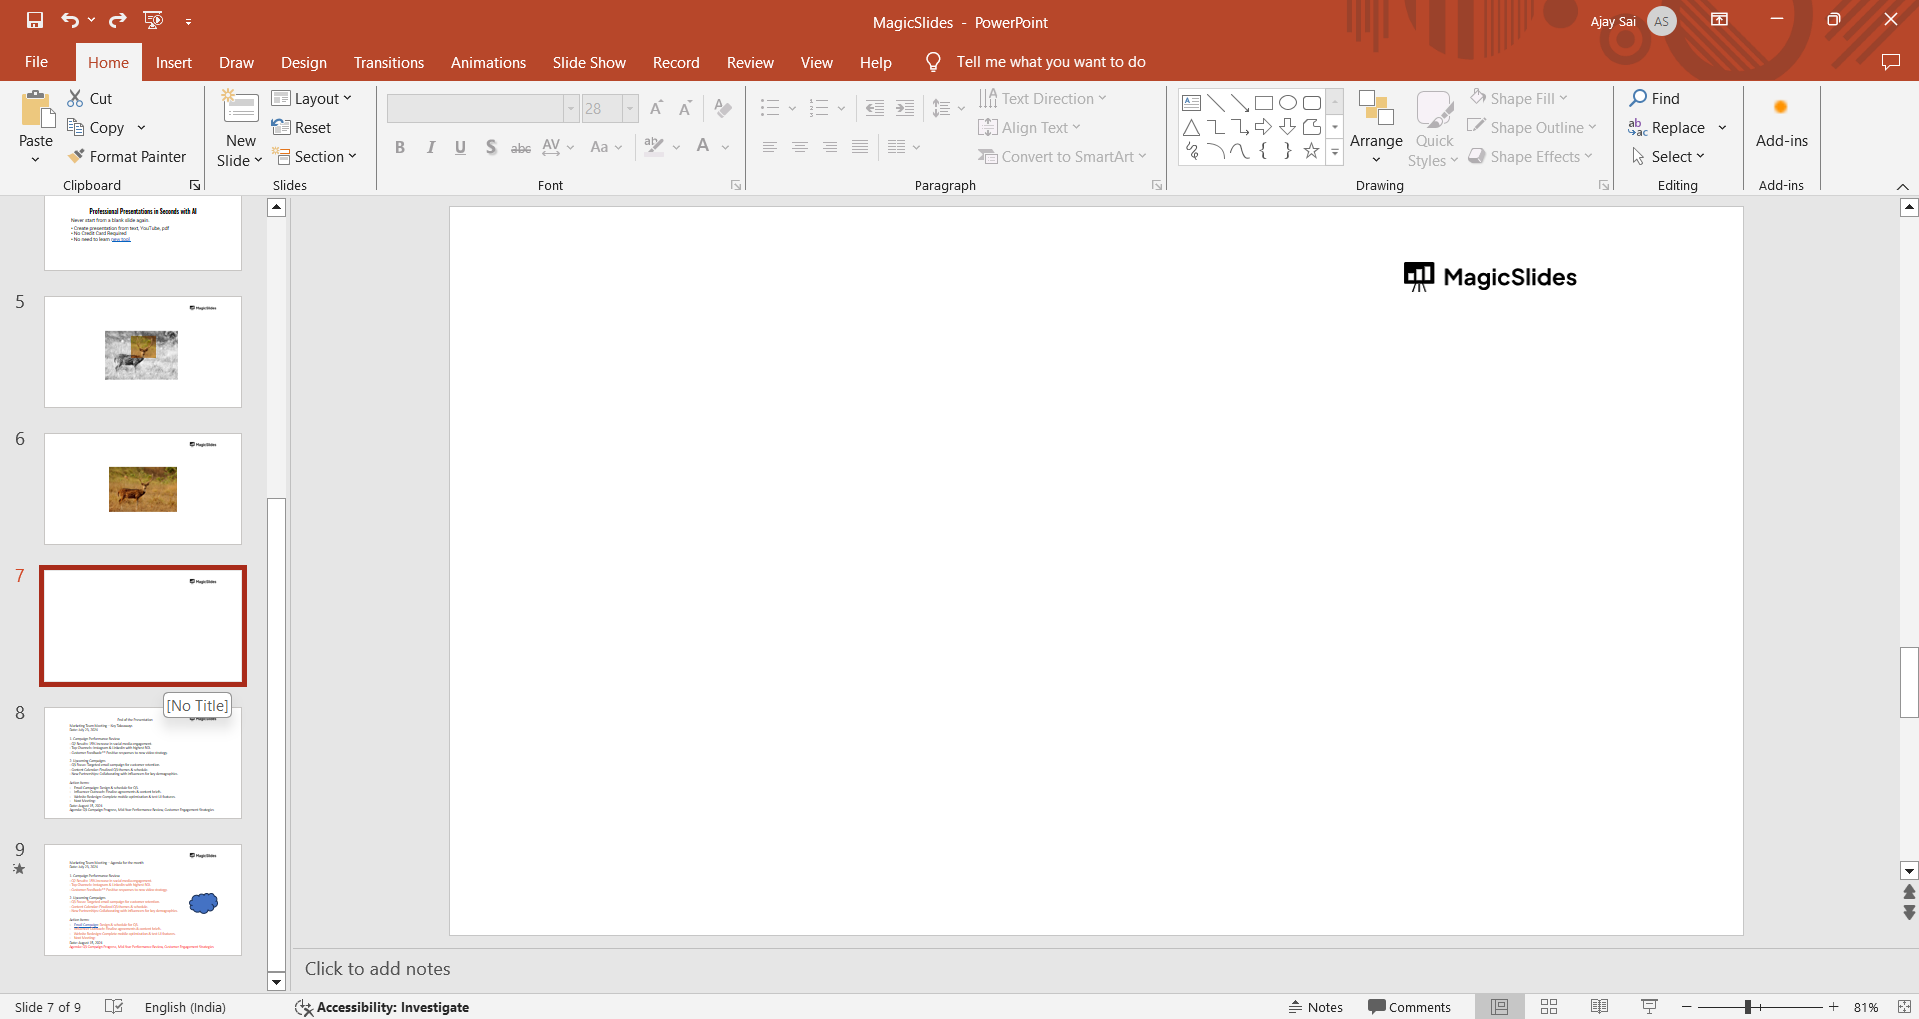The width and height of the screenshot is (1919, 1019).
Task: Toggle the Notes pane
Action: point(1316,1007)
